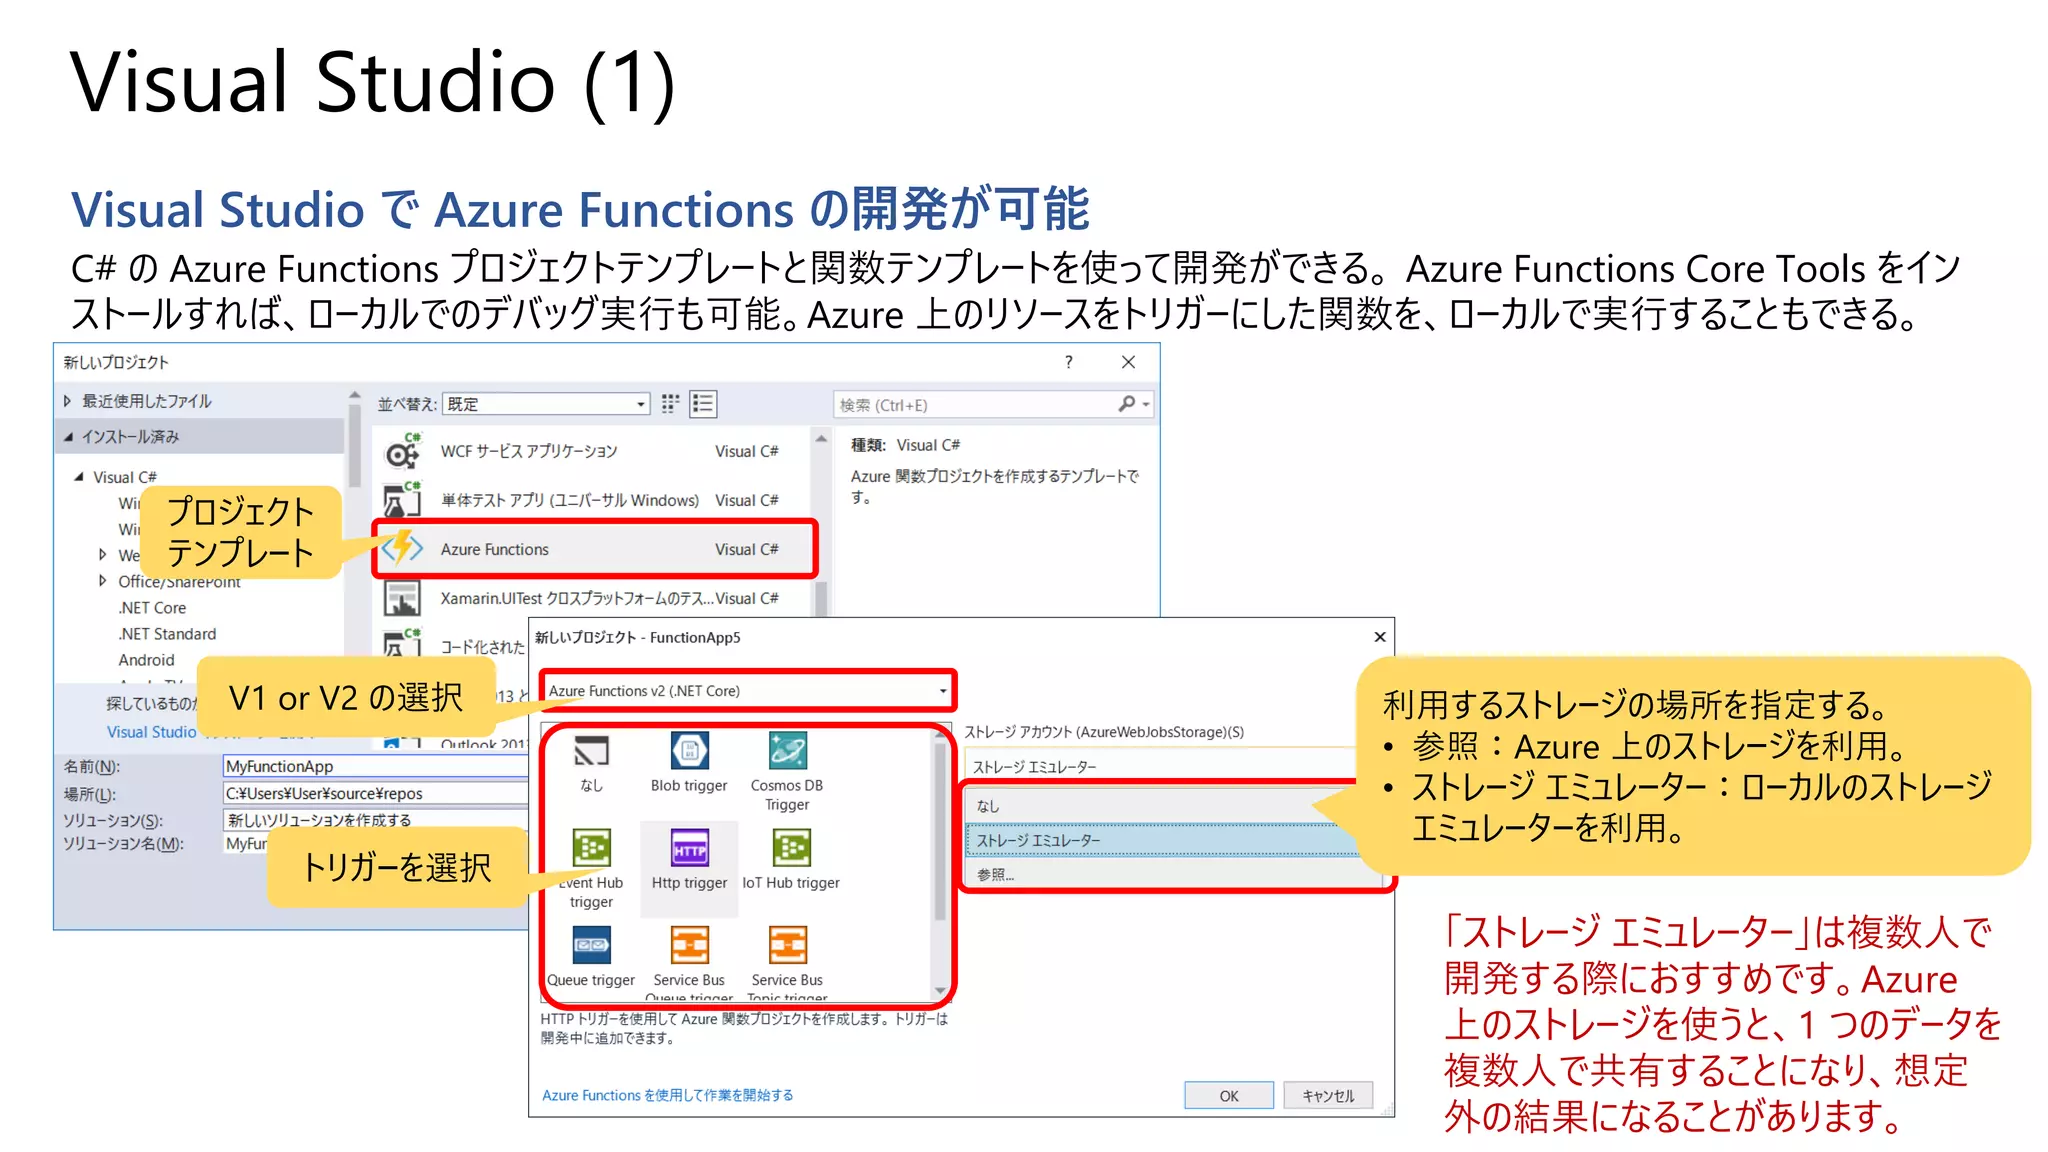
Task: Collapse the Visual C# tree node
Action: point(79,477)
